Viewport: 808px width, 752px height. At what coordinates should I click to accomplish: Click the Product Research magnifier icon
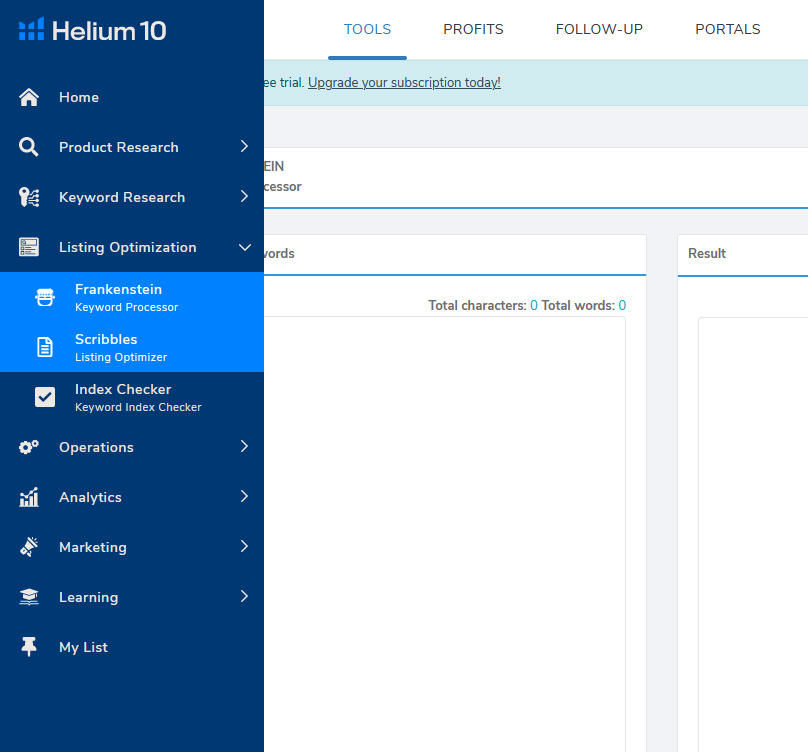pos(29,147)
